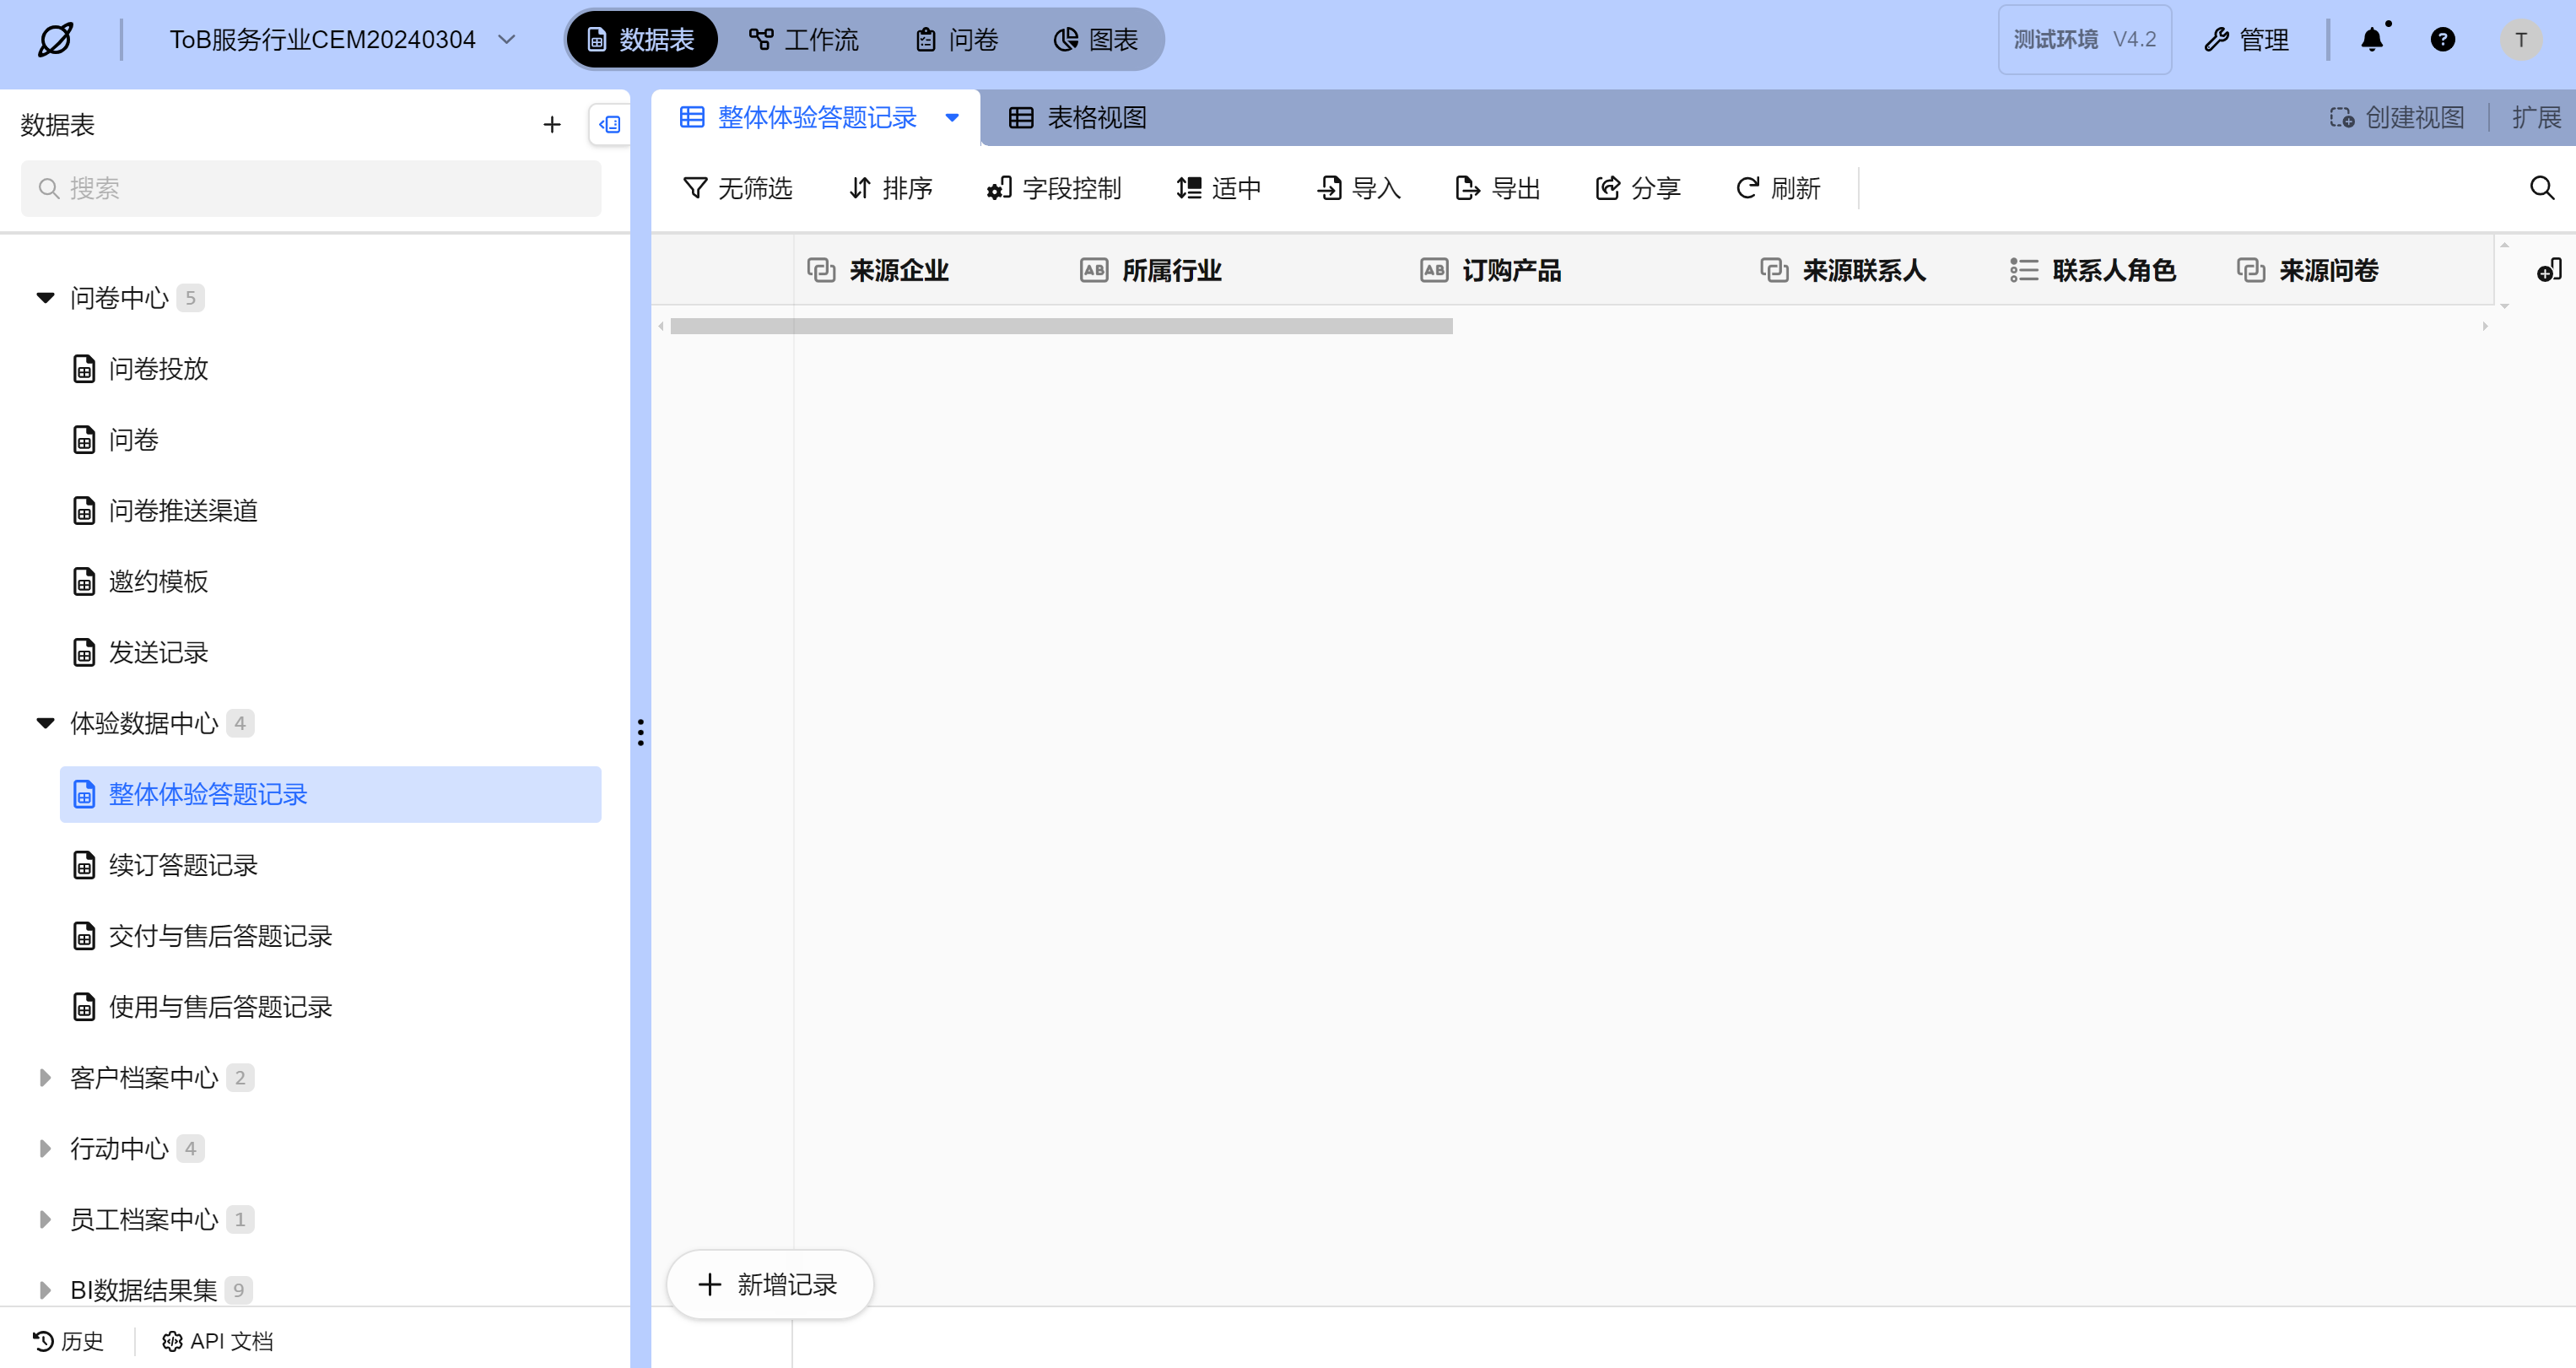Collapse the 问卷中心 group
Image resolution: width=2576 pixels, height=1368 pixels.
point(45,298)
